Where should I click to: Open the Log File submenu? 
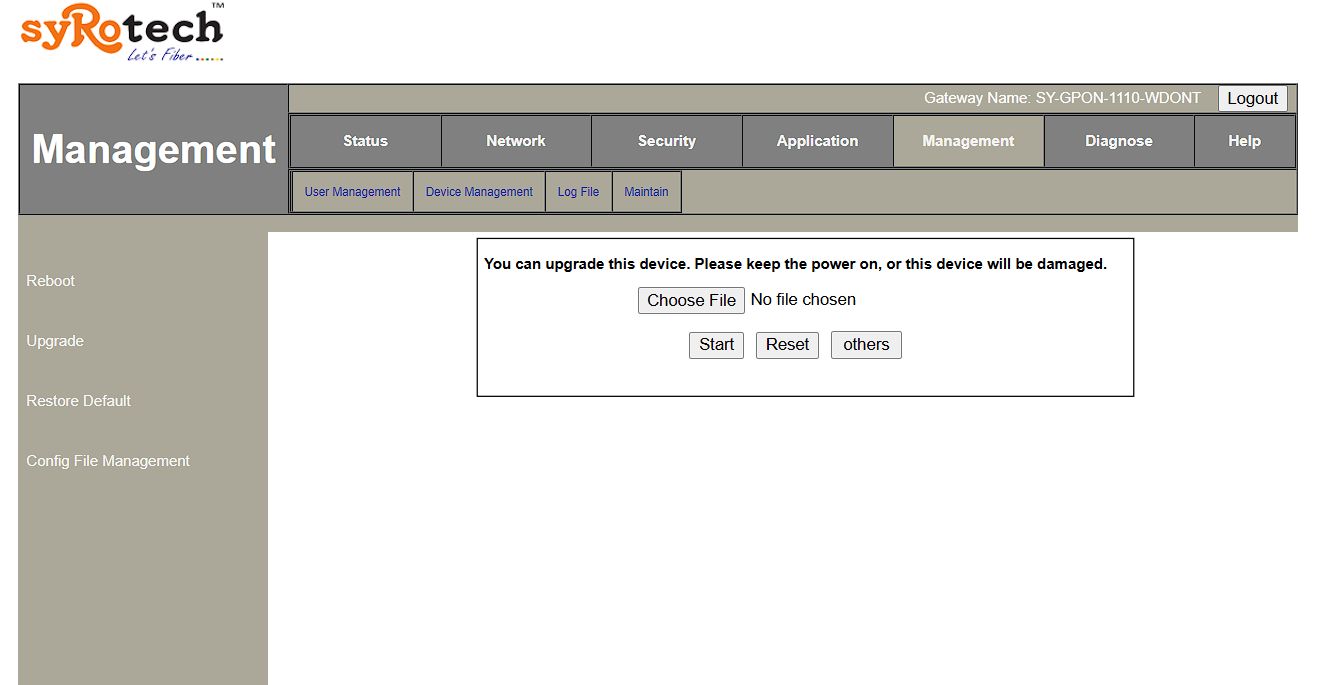pyautogui.click(x=578, y=192)
